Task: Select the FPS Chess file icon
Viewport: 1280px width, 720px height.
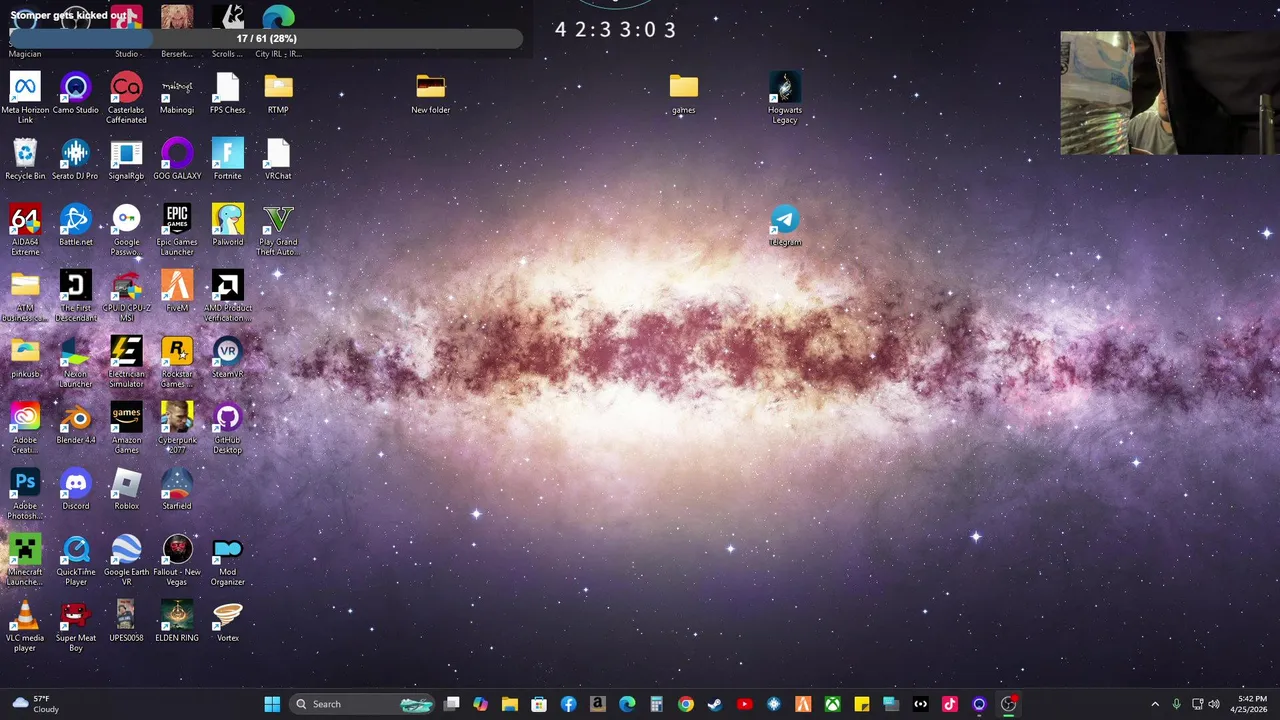Action: pyautogui.click(x=227, y=94)
